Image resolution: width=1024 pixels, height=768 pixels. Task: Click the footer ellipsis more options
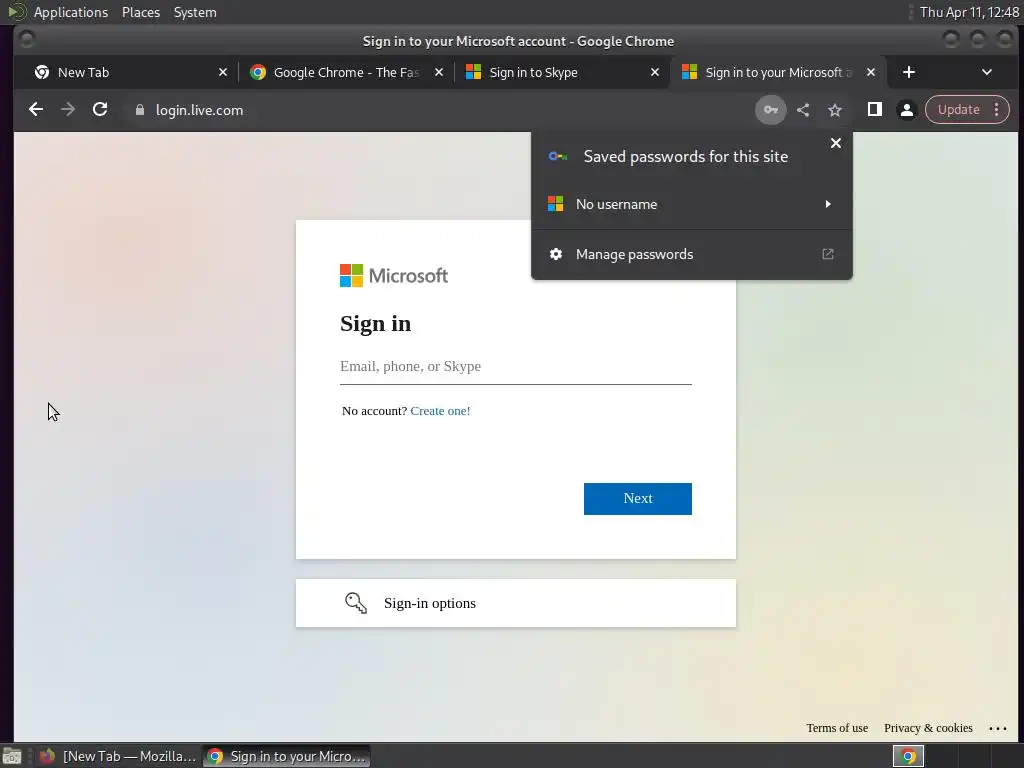click(998, 729)
